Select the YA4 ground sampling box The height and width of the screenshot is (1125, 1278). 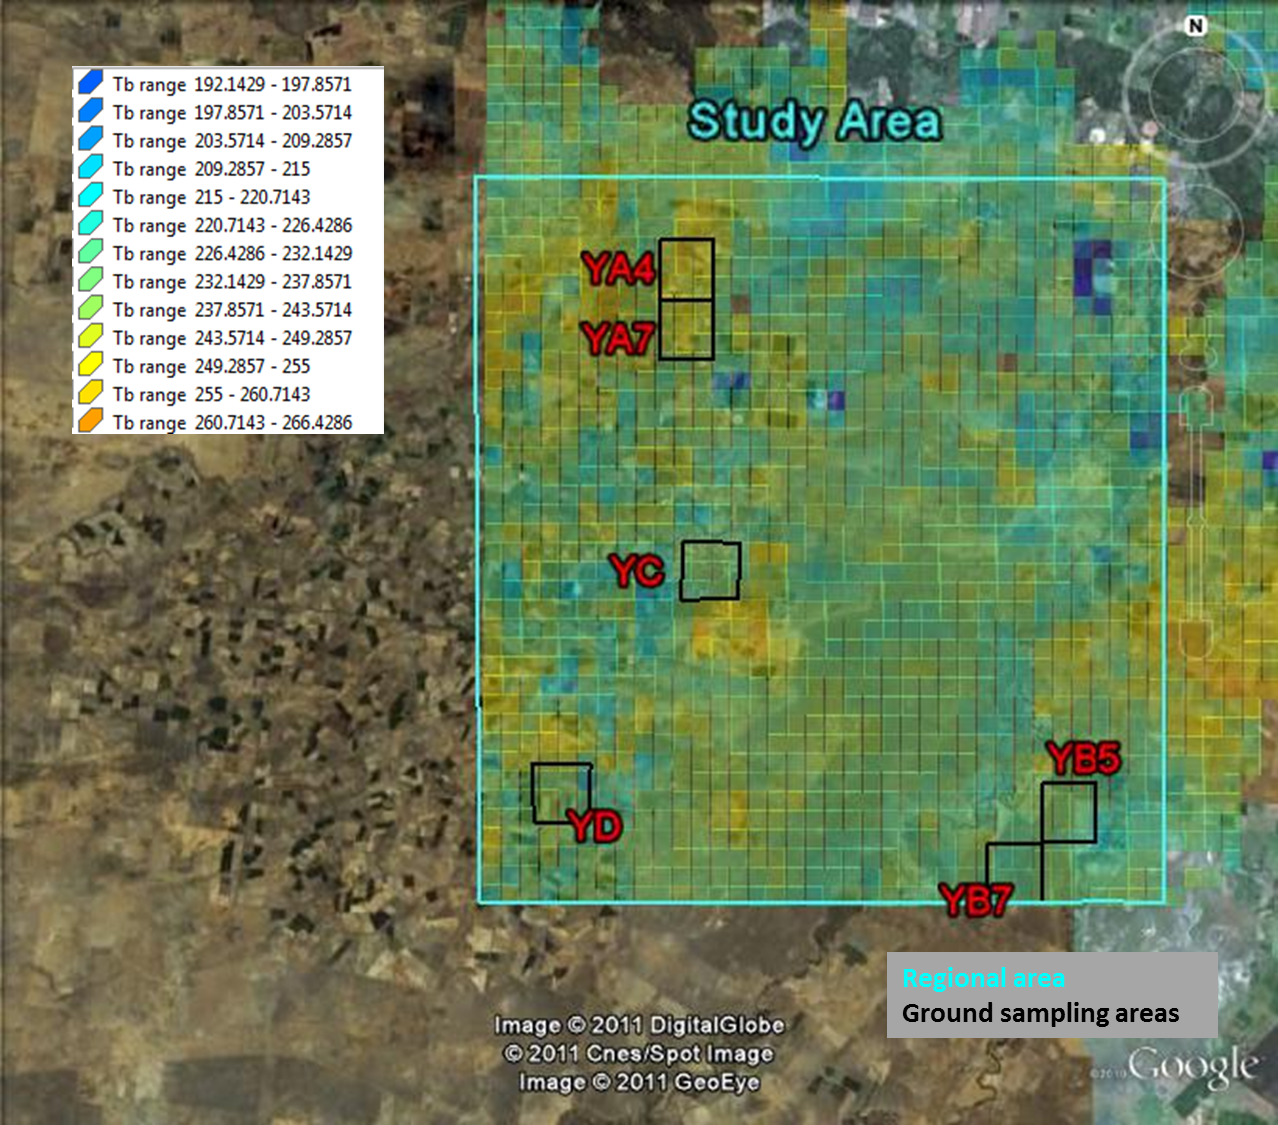point(686,269)
